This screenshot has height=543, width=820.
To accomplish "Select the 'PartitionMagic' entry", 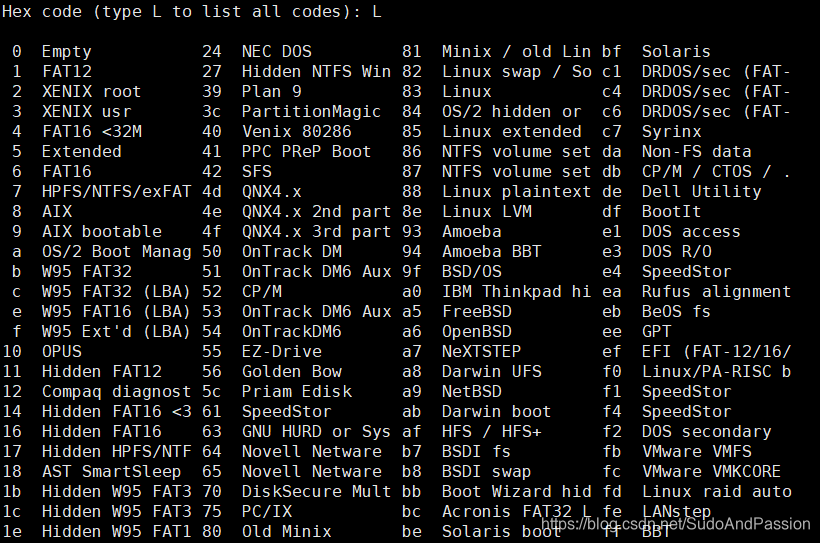I will [311, 111].
